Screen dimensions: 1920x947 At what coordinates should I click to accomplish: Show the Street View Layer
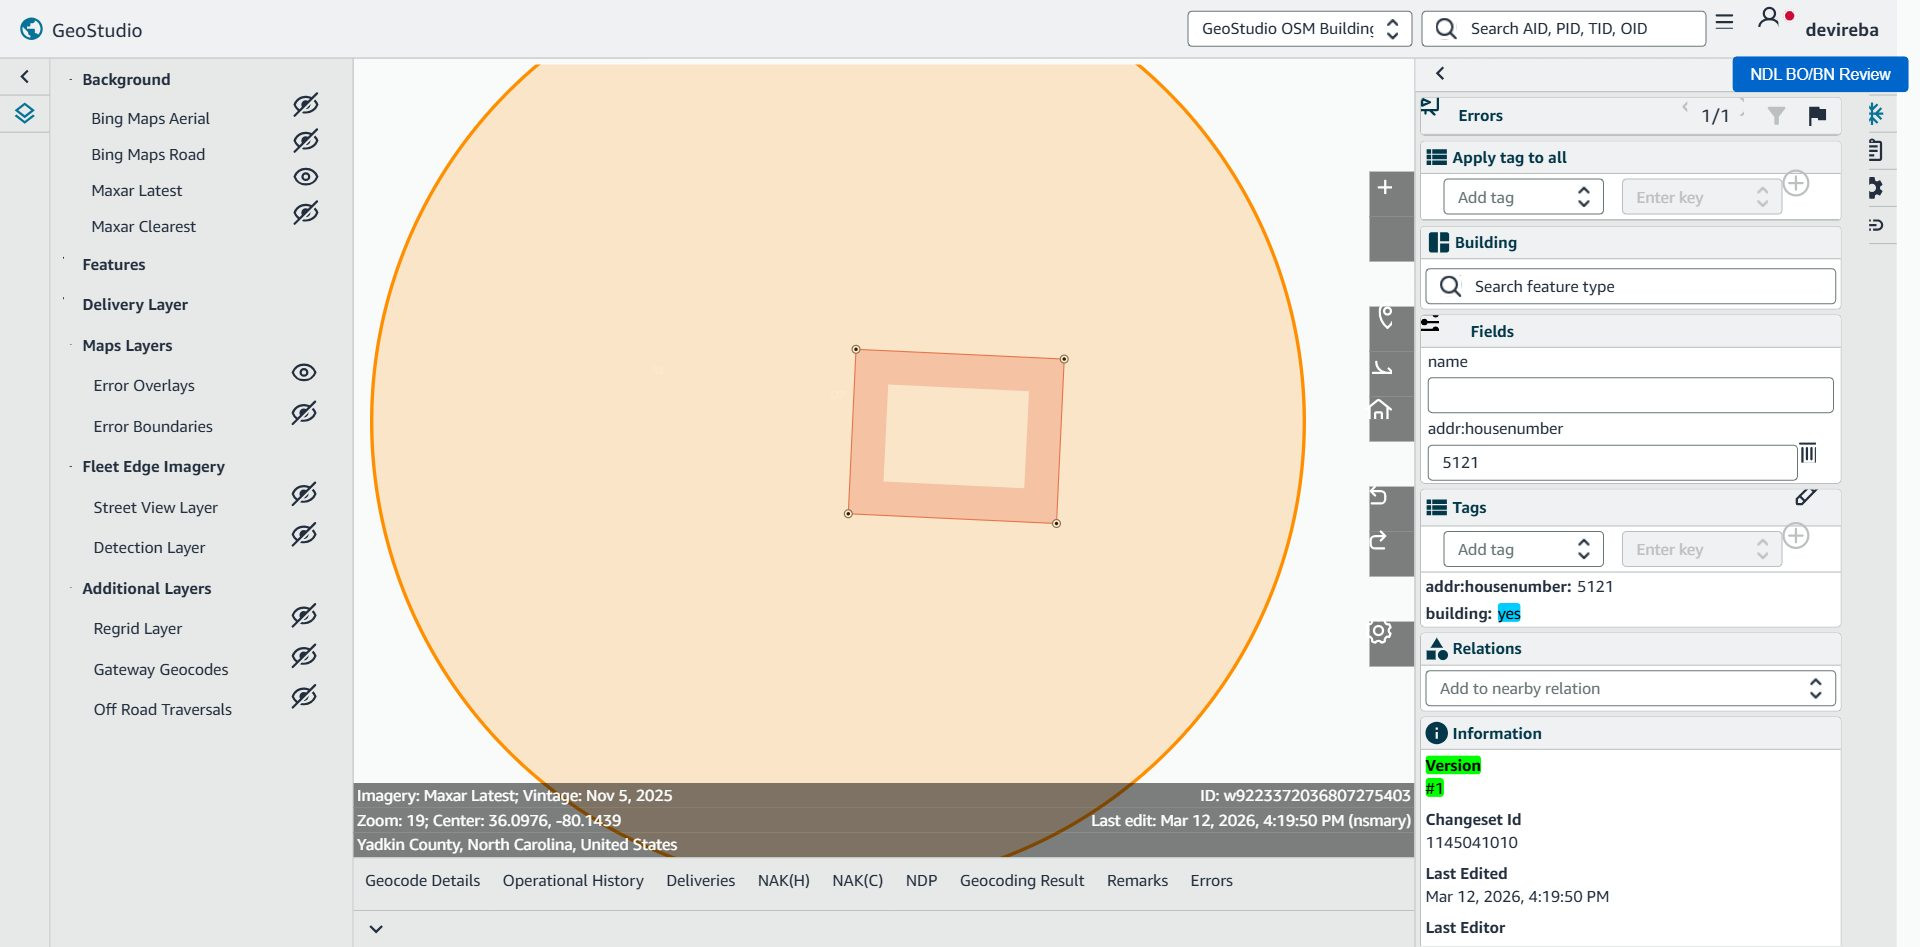click(x=304, y=494)
